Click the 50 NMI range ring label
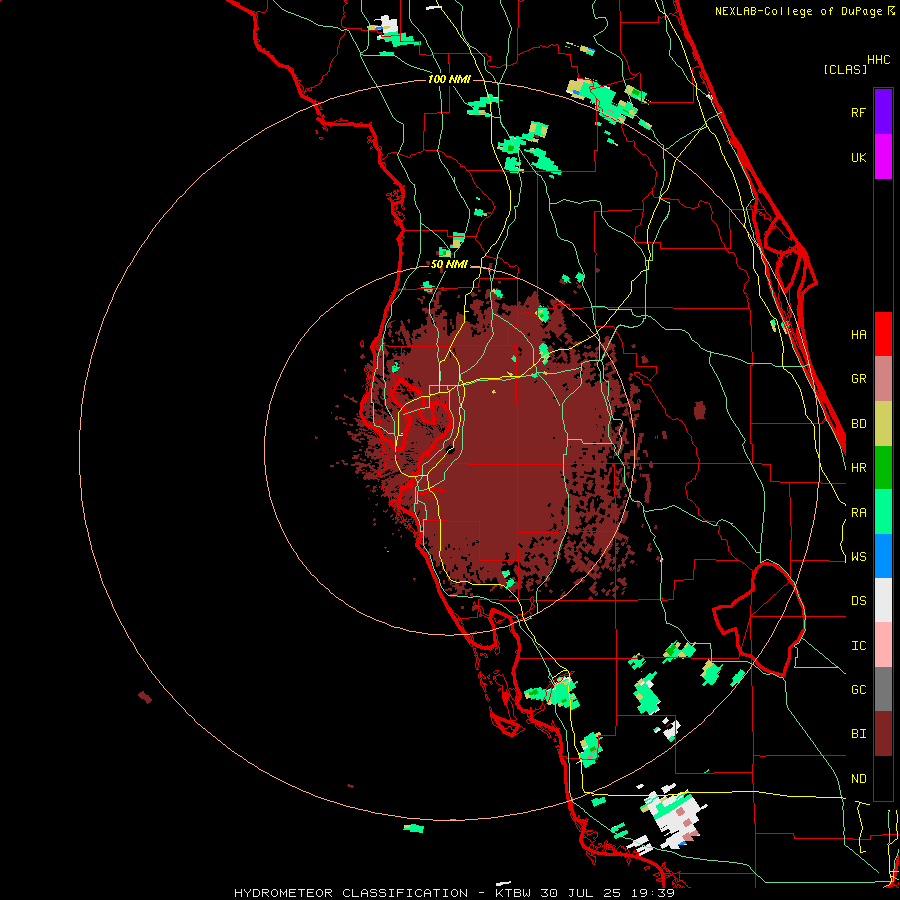The height and width of the screenshot is (900, 900). pyautogui.click(x=449, y=265)
